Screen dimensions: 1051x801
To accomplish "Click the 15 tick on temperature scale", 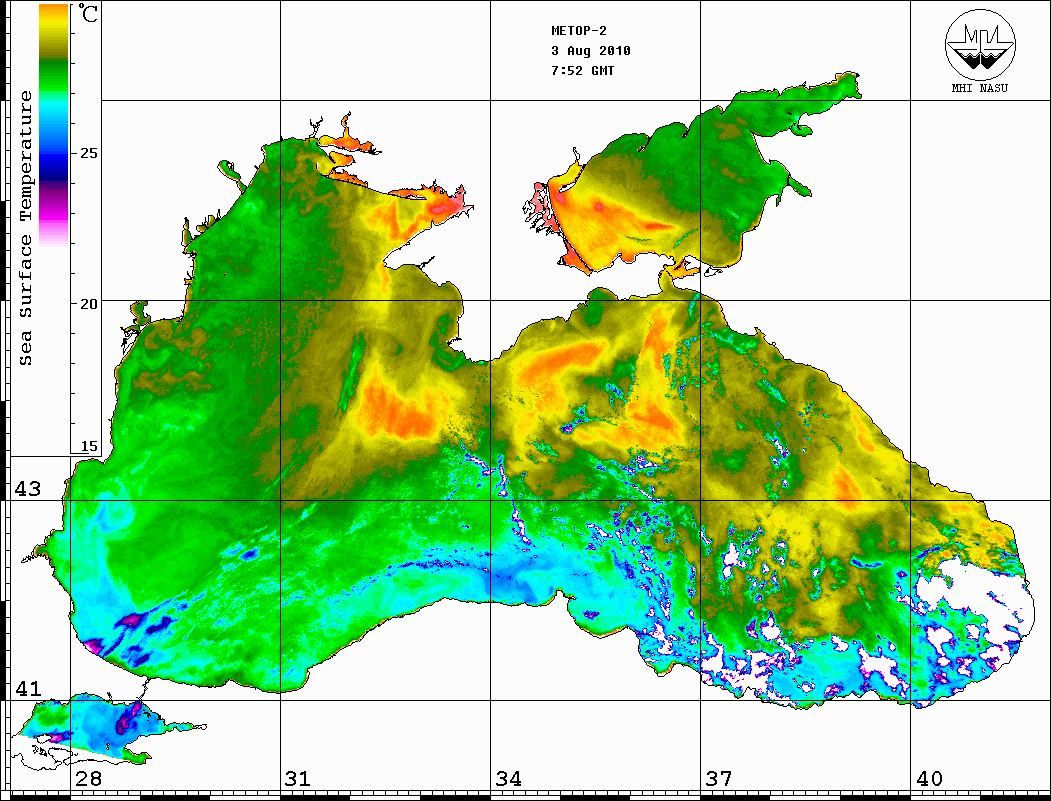I will 88,446.
